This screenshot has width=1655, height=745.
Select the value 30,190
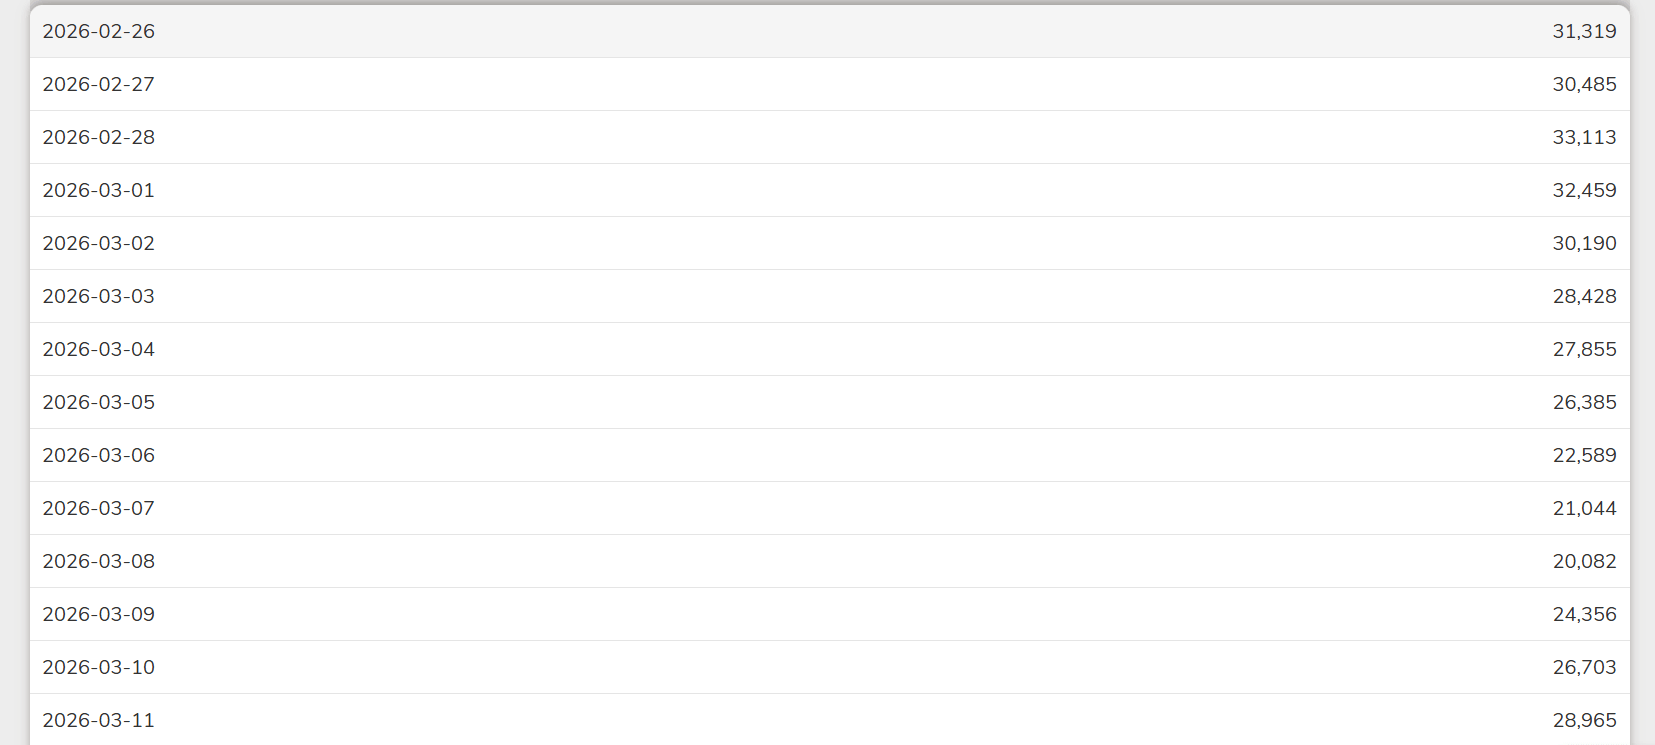1584,243
